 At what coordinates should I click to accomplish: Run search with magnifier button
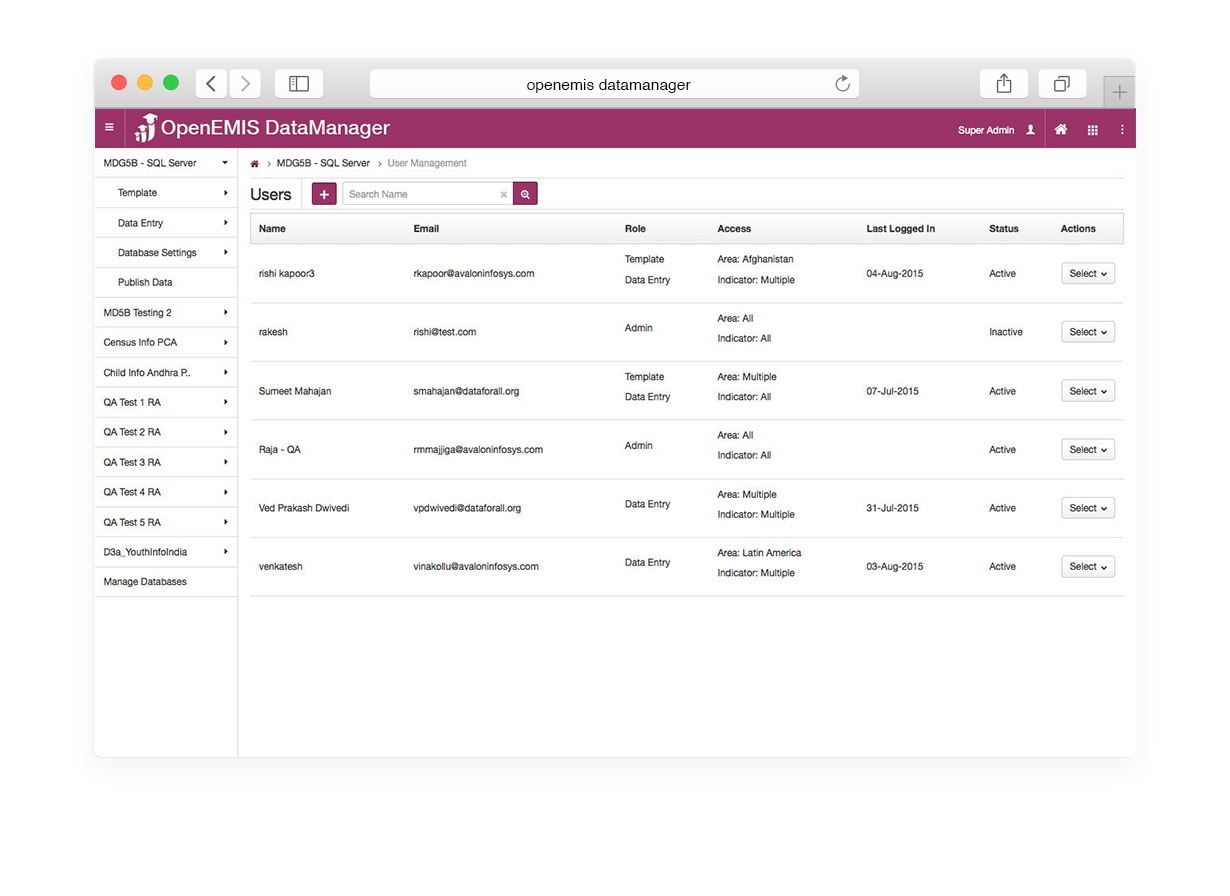tap(525, 194)
